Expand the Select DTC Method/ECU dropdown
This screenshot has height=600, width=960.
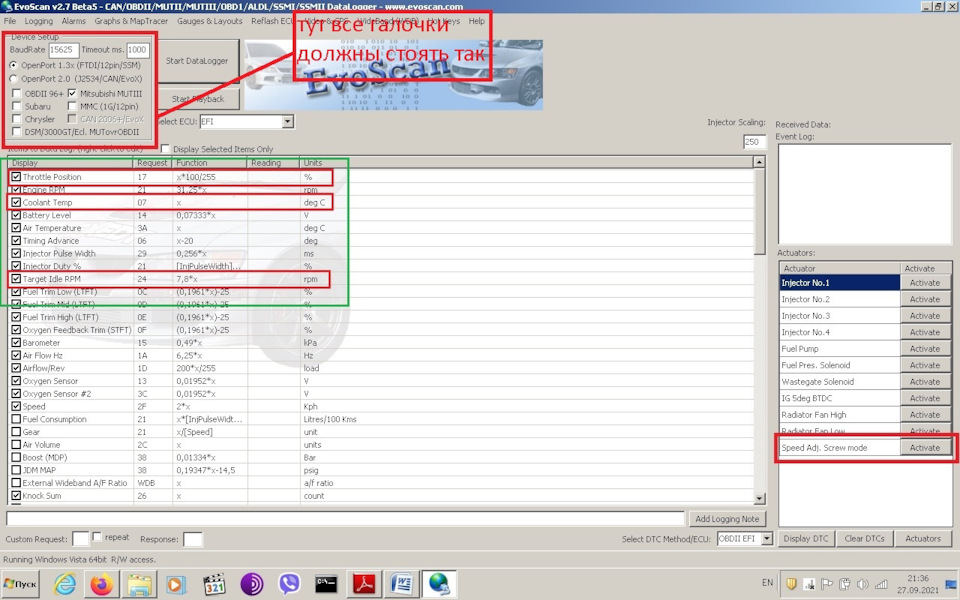767,539
